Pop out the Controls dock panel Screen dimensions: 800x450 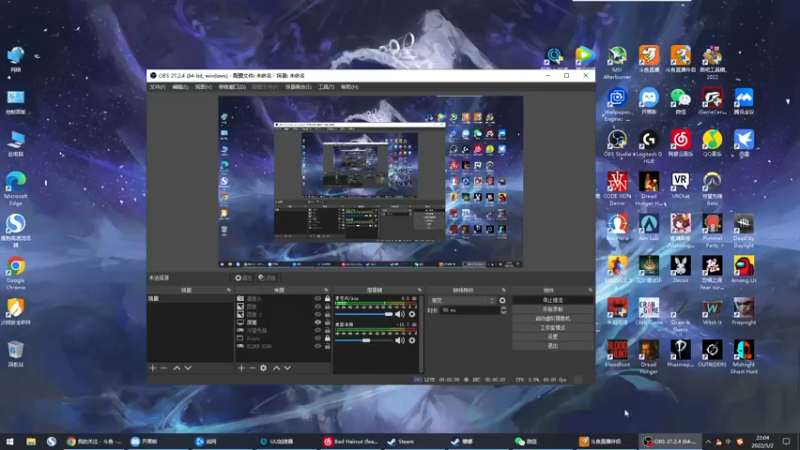[x=590, y=290]
